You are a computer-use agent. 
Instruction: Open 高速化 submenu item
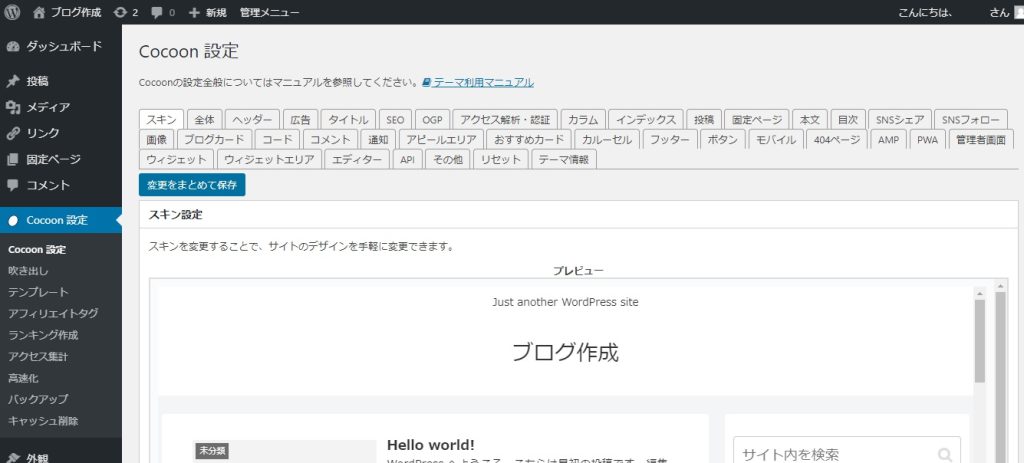(x=23, y=378)
